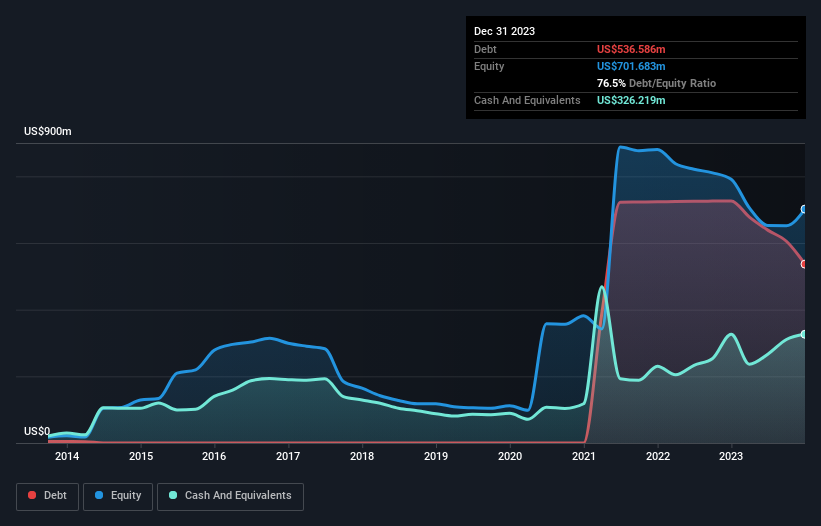Click the red Debt legend dot
The image size is (821, 526).
[32, 495]
